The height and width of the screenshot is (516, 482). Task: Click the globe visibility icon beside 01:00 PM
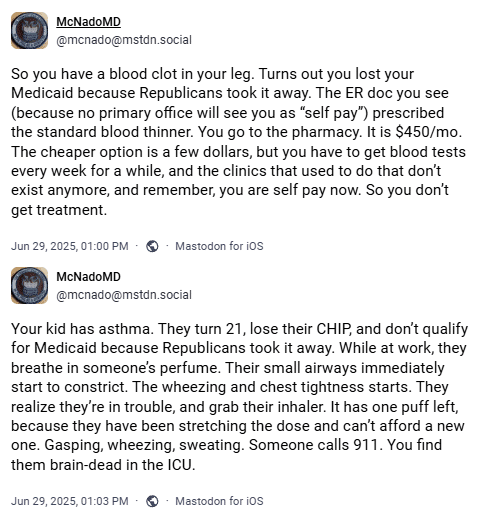(152, 246)
